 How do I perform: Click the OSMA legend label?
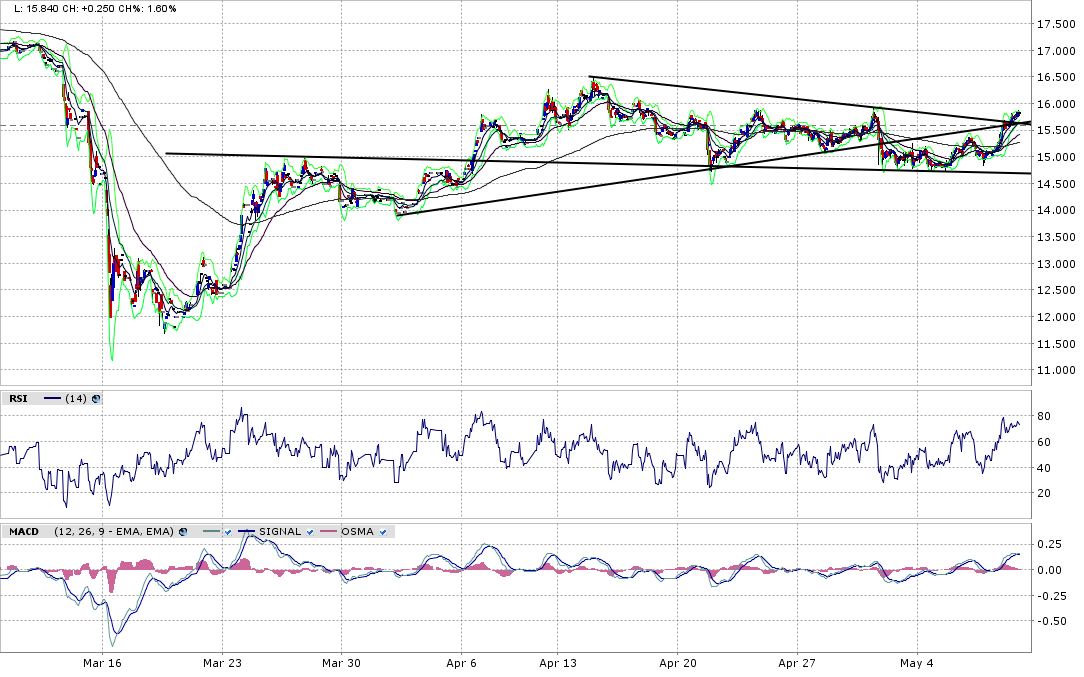[357, 531]
